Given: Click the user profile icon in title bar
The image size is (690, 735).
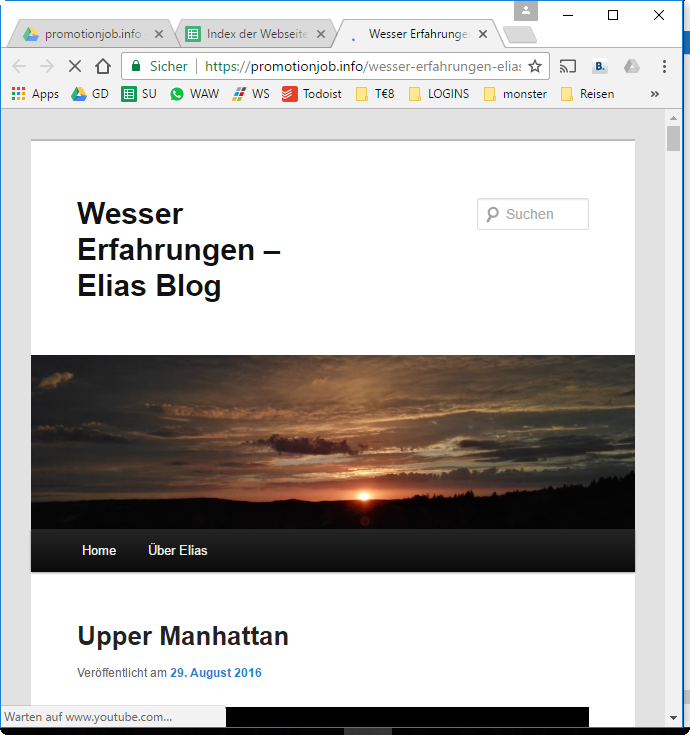Looking at the screenshot, I should tap(525, 10).
